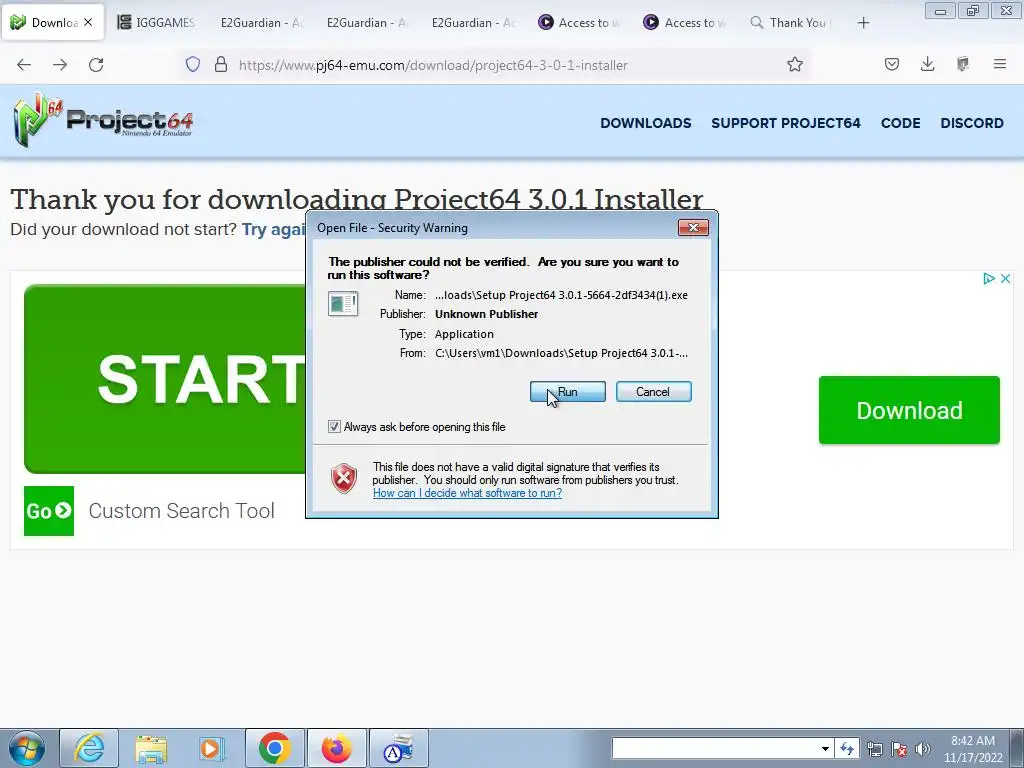This screenshot has width=1024, height=768.
Task: Click the green Download ad button
Action: [909, 410]
